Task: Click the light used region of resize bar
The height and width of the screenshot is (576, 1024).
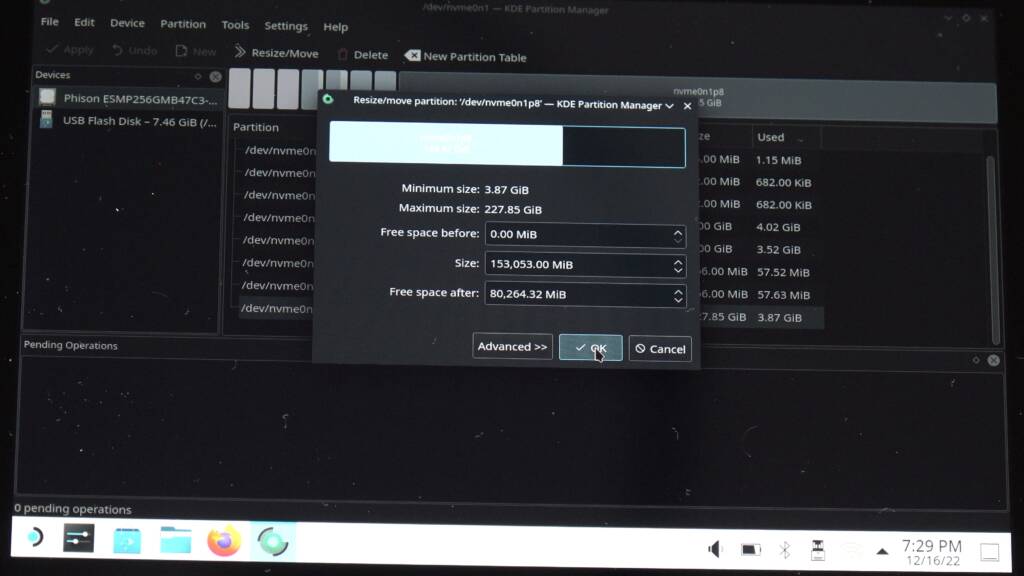Action: 446,143
